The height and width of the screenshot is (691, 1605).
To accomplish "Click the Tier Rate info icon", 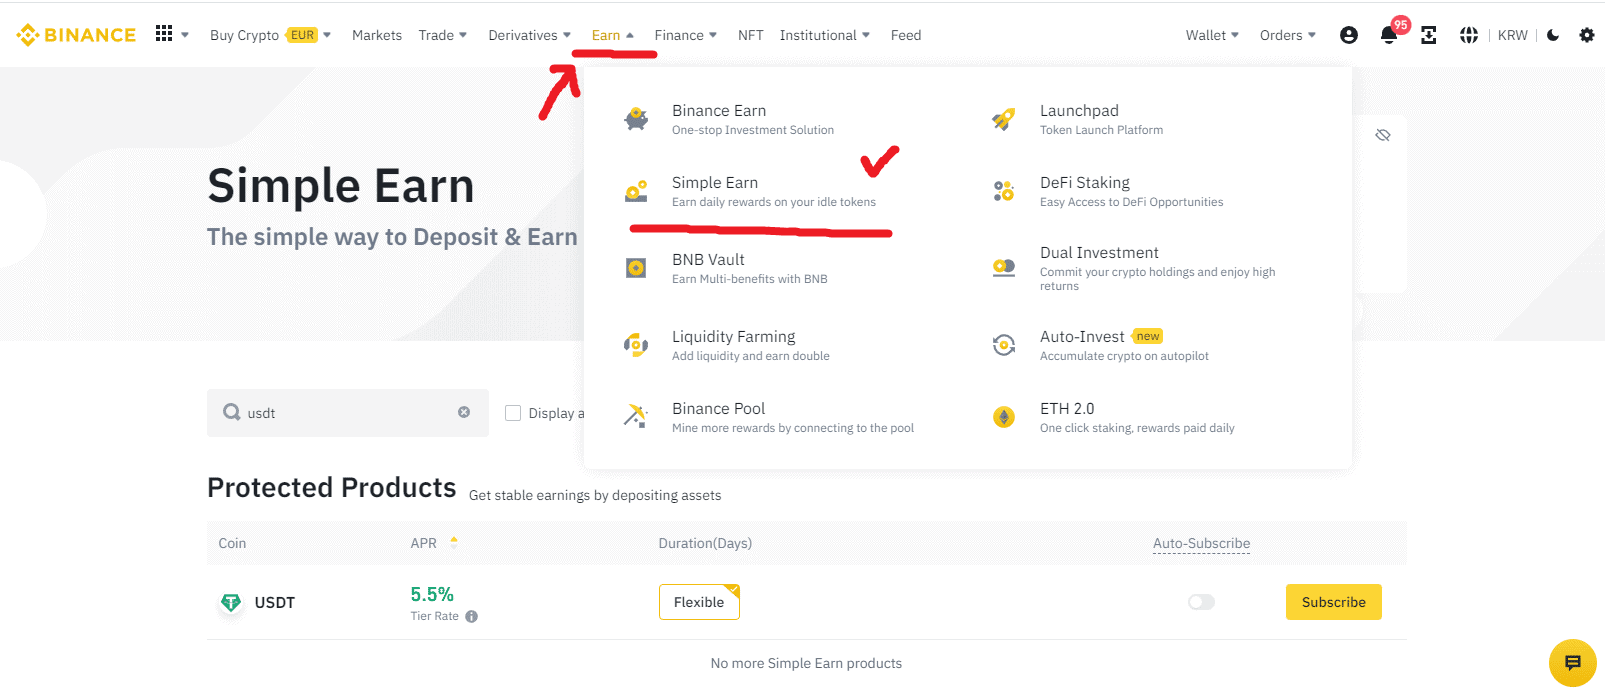I will (x=472, y=617).
